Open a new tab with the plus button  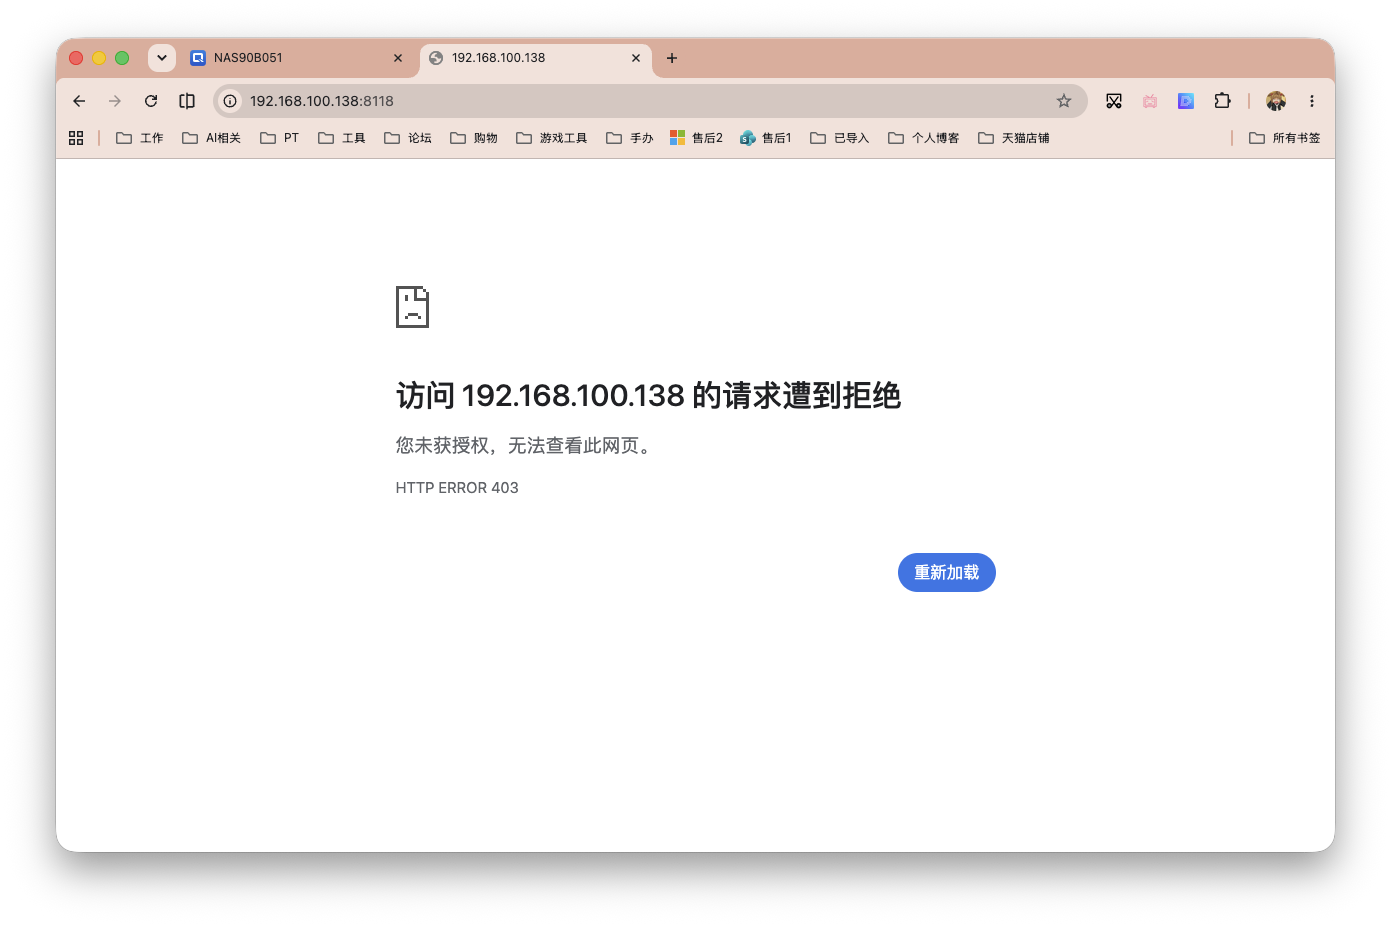672,58
